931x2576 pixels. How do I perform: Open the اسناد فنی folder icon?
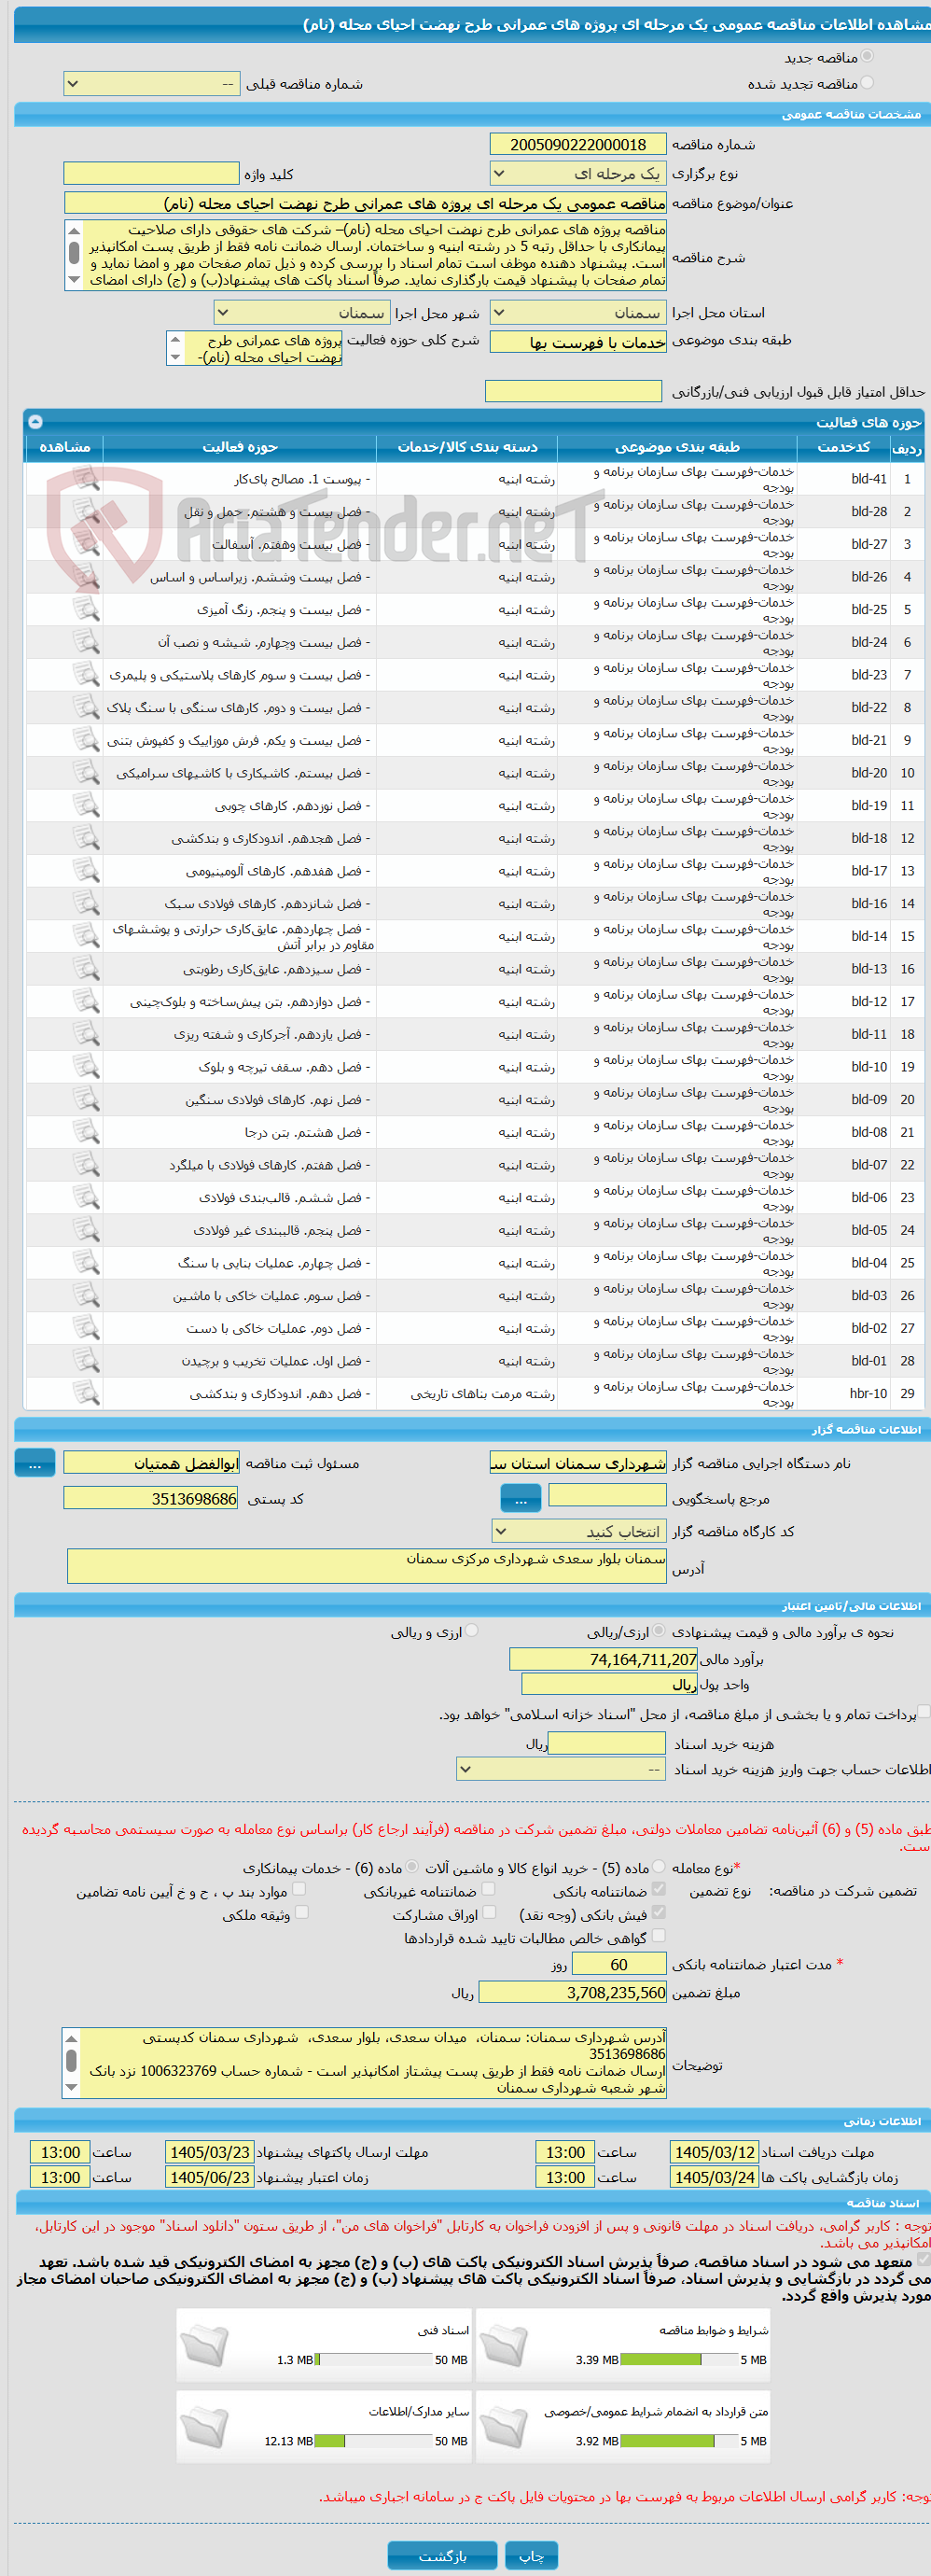[204, 2344]
